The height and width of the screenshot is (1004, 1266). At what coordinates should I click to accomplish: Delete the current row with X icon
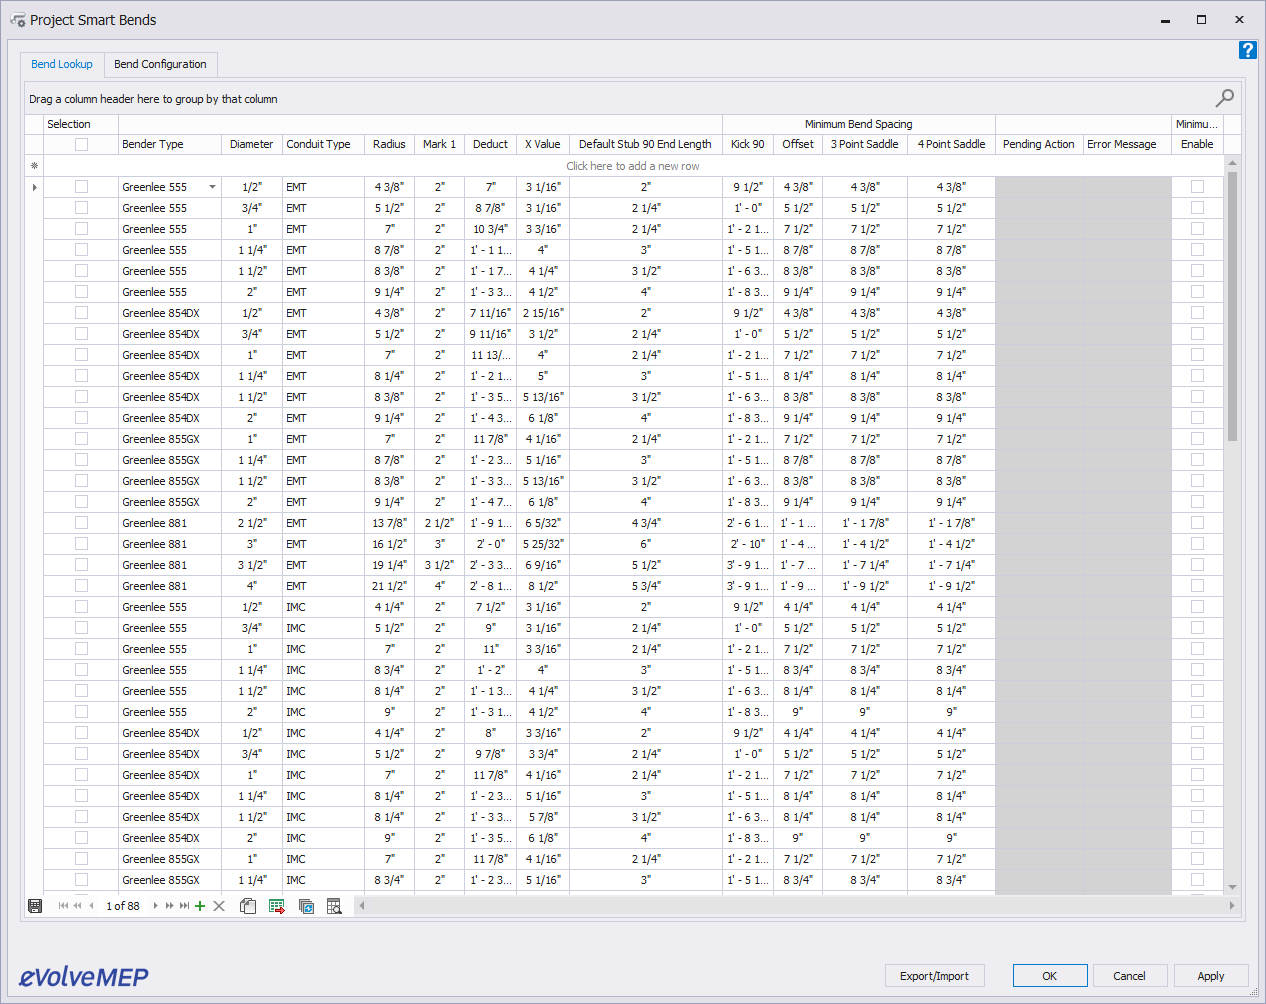tap(219, 906)
